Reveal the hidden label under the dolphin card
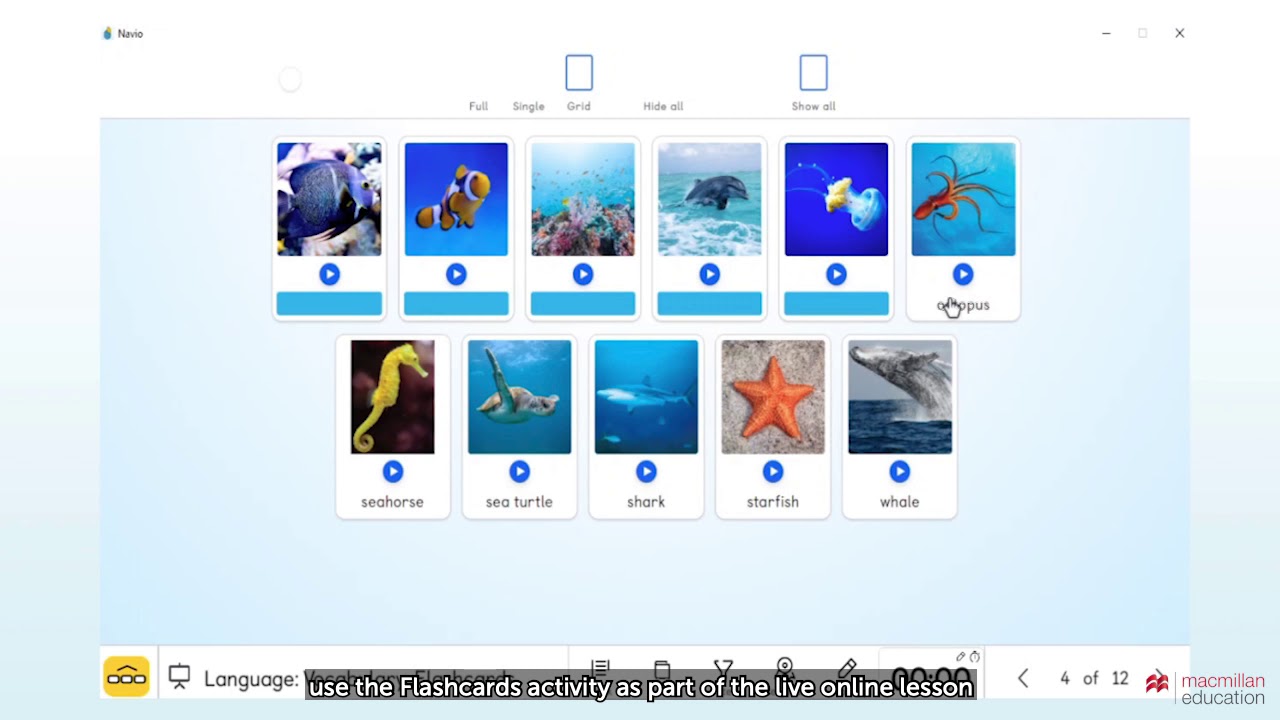This screenshot has height=720, width=1280. (709, 303)
